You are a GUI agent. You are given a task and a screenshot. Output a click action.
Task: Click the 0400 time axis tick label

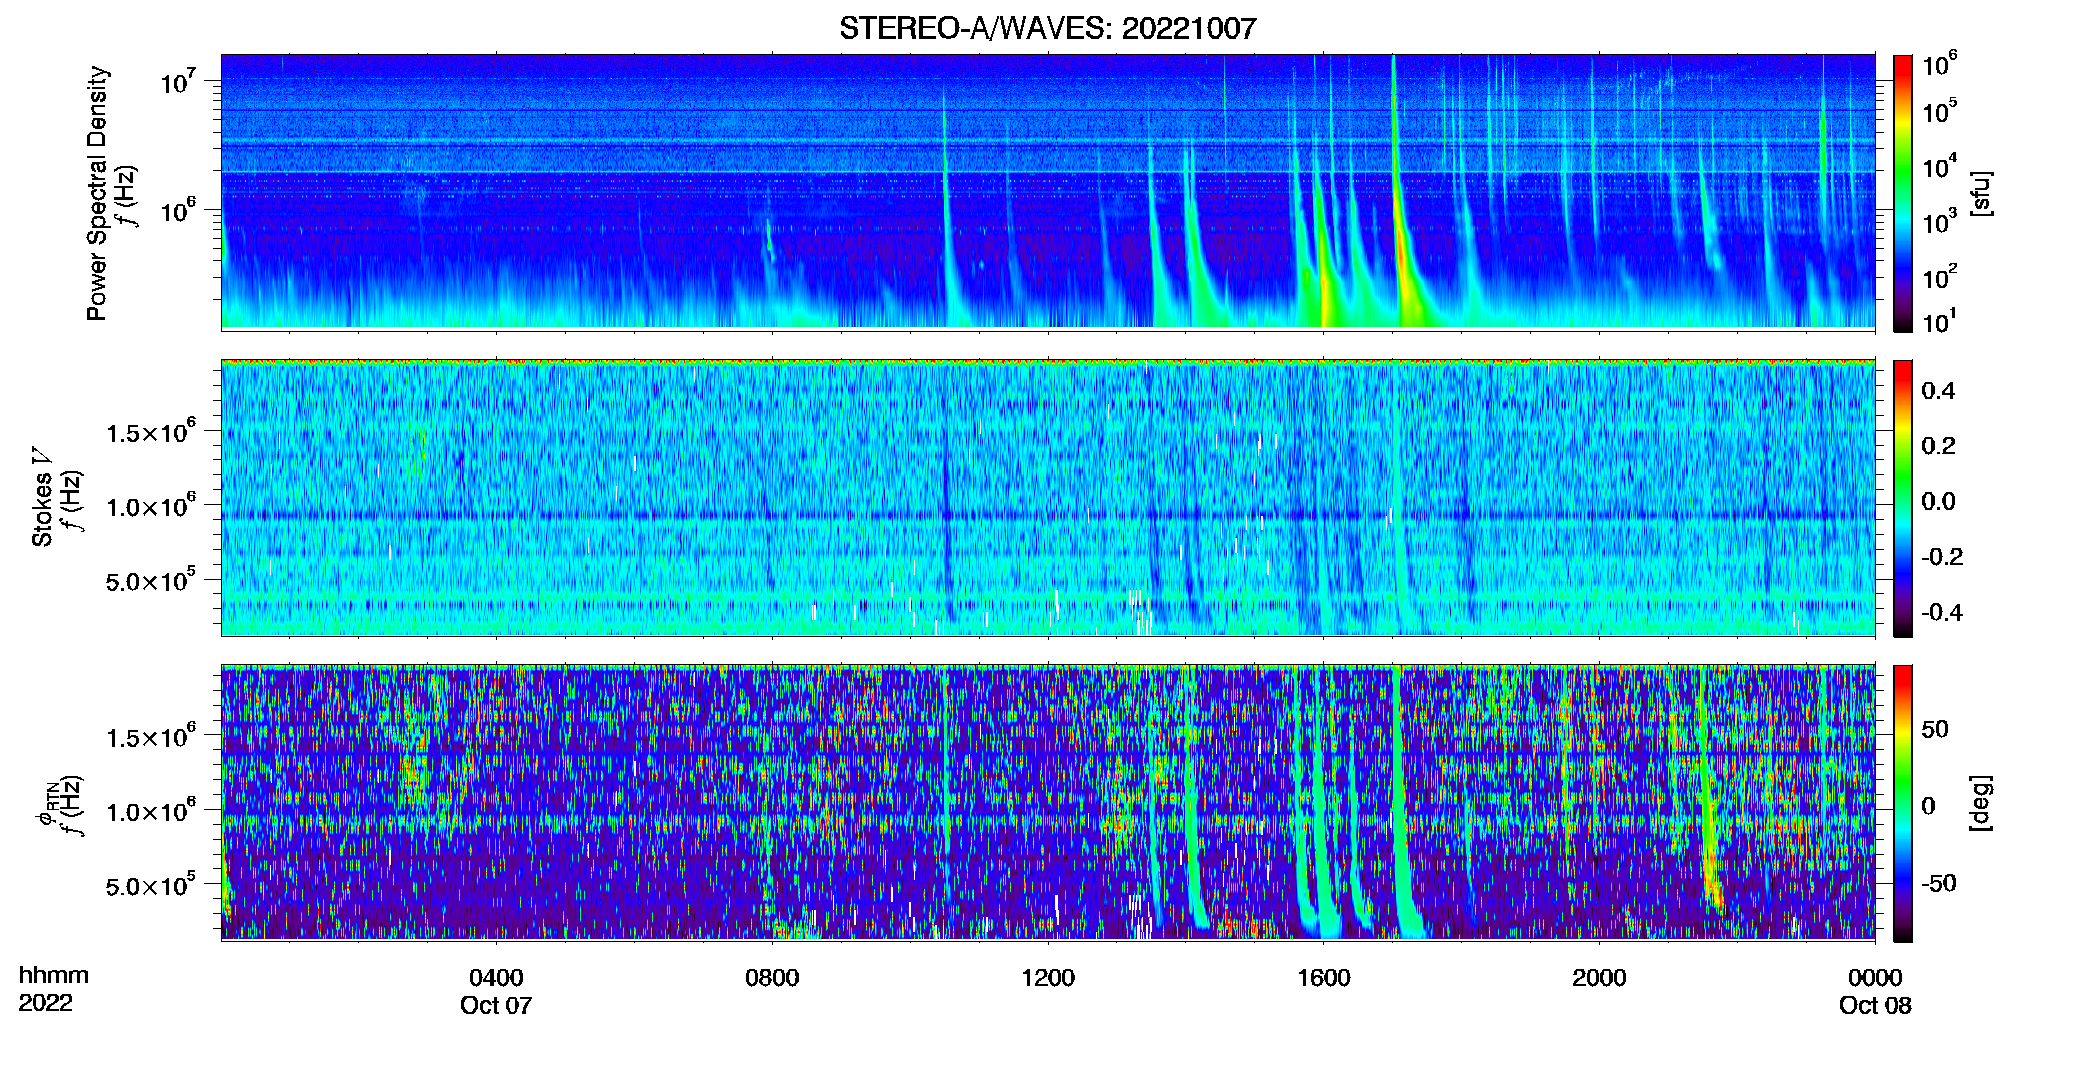pyautogui.click(x=496, y=978)
